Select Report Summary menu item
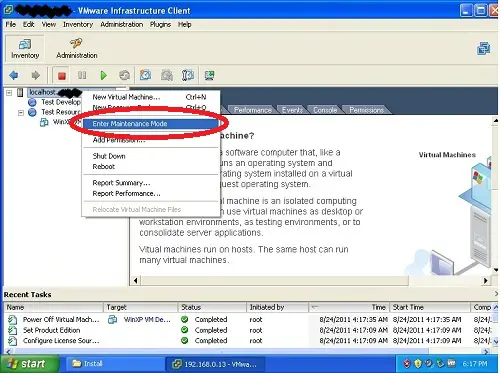Viewport: 500px width, 373px height. coord(151,183)
